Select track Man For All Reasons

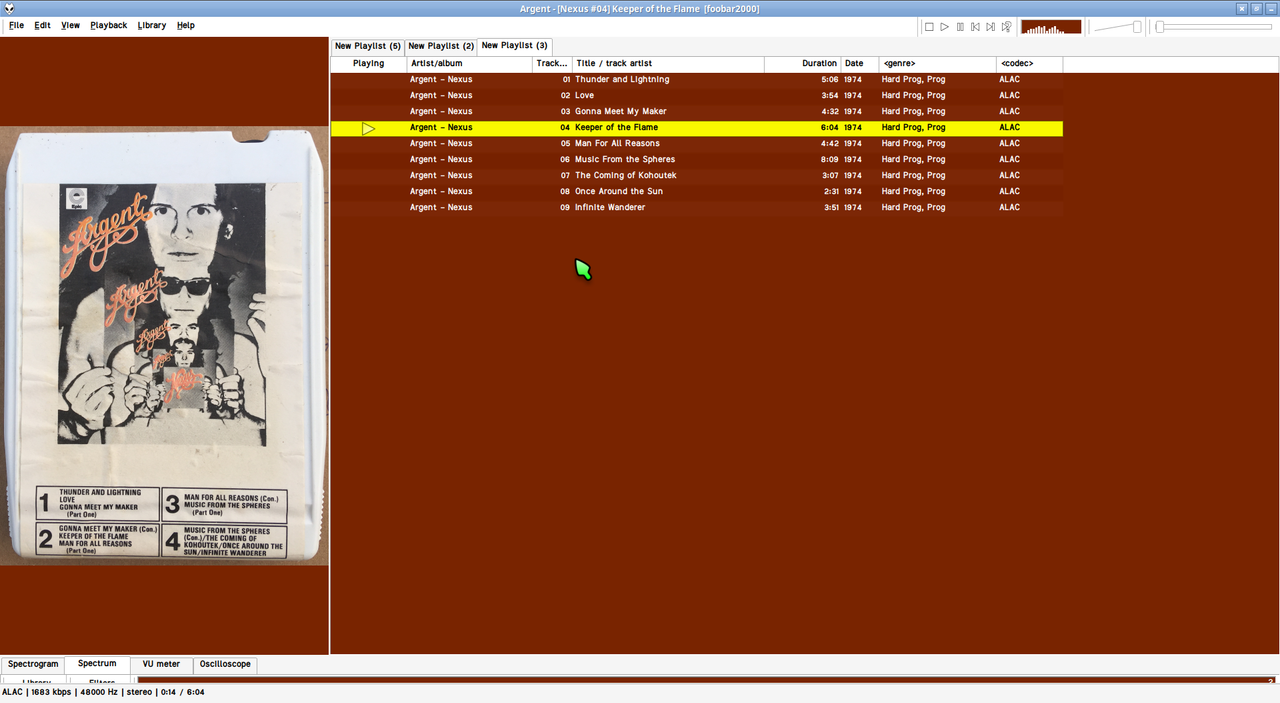click(617, 144)
